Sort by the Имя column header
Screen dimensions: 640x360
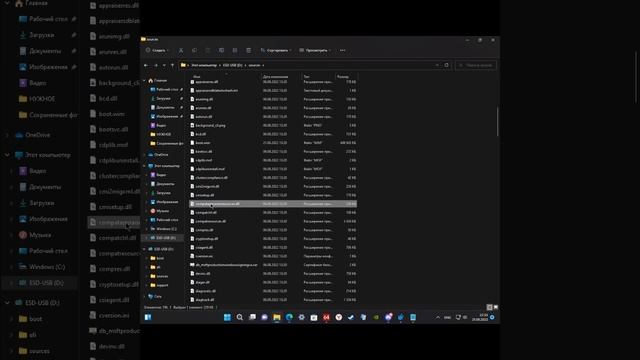pos(197,76)
